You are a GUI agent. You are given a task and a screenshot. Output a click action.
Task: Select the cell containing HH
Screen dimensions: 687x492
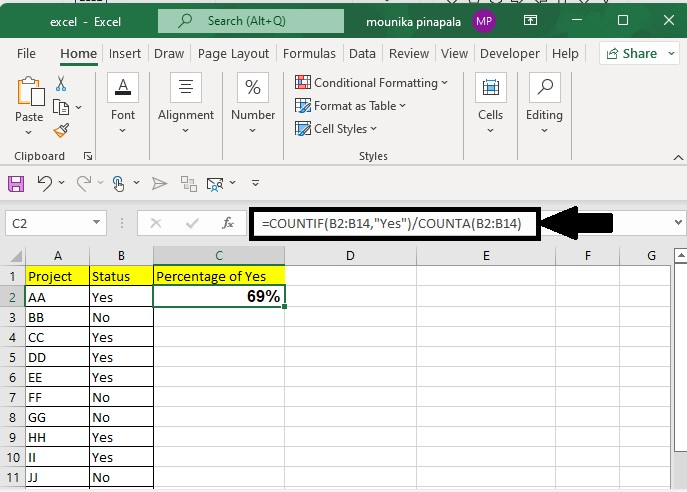(57, 437)
